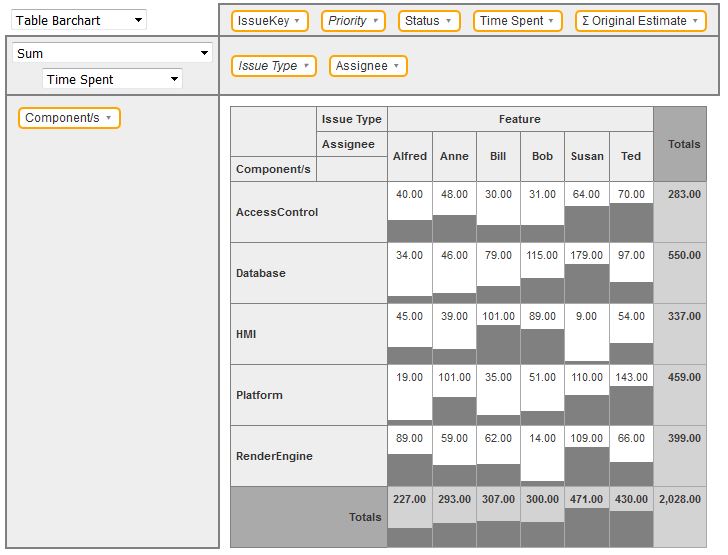
Task: Click the Original Estimate filter arrow
Action: point(695,21)
